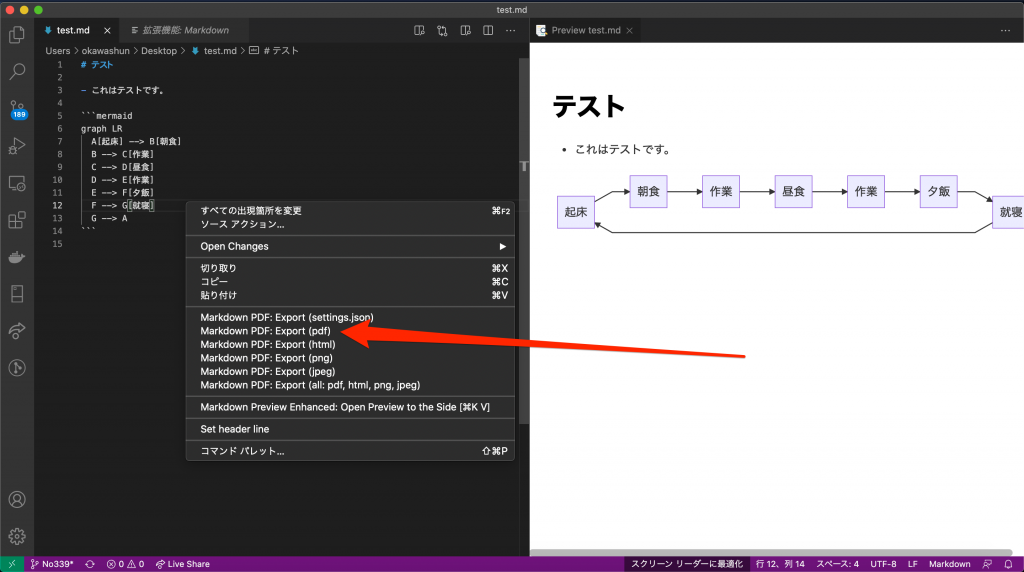This screenshot has width=1024, height=572.
Task: Open the Live Share view in activity bar
Action: click(17, 331)
